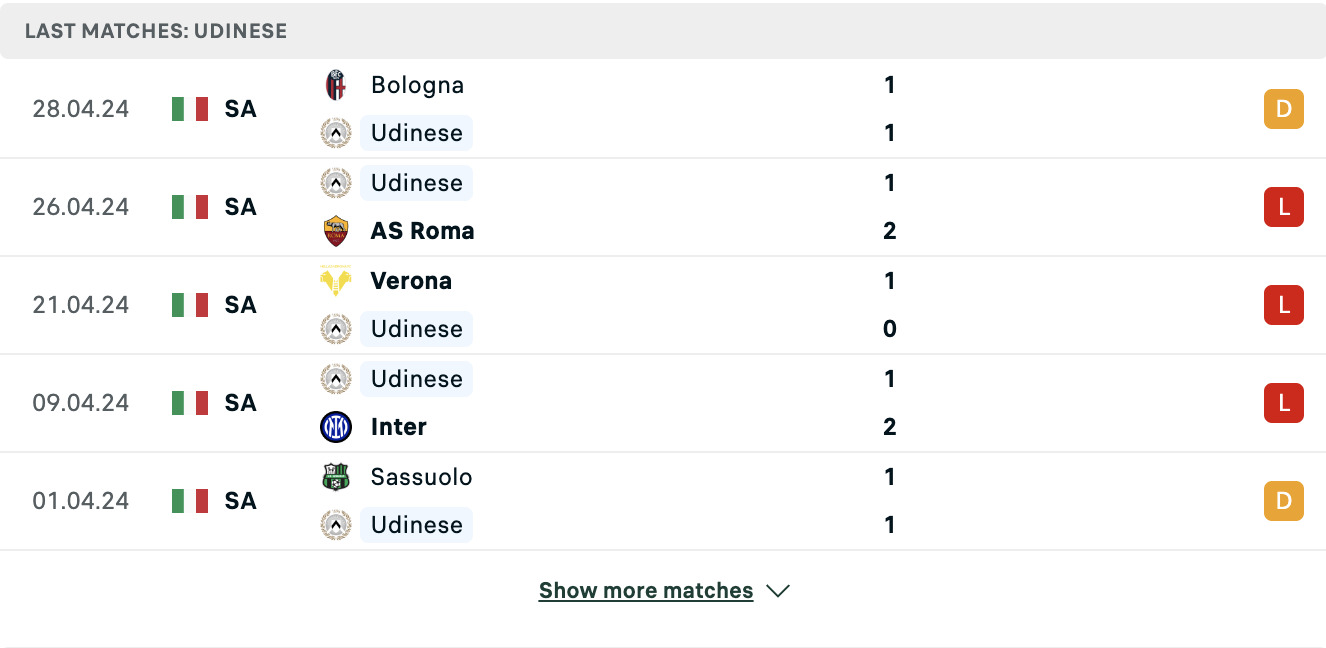
Task: Open the Sassuolo team name link
Action: pos(421,477)
